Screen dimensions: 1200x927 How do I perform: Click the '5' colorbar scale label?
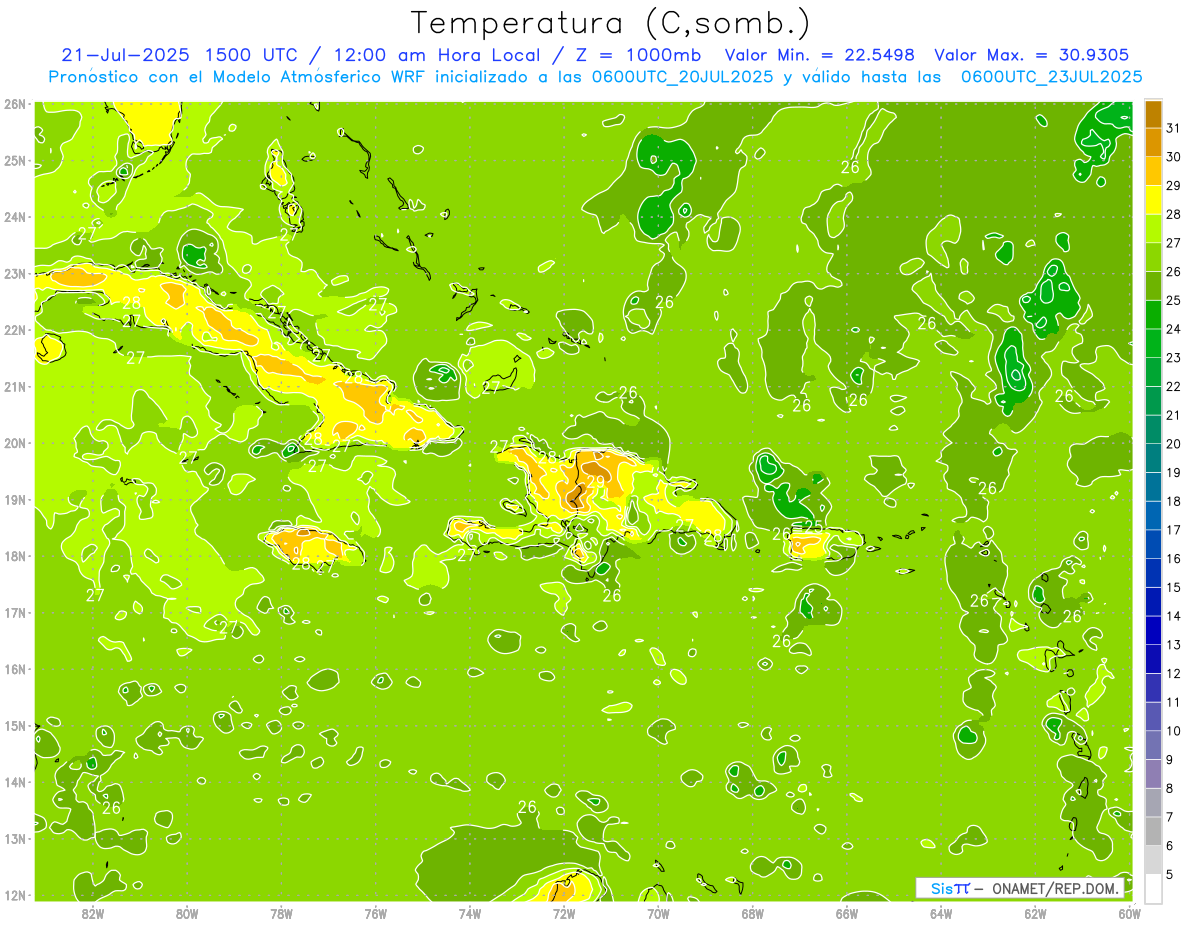click(1170, 875)
